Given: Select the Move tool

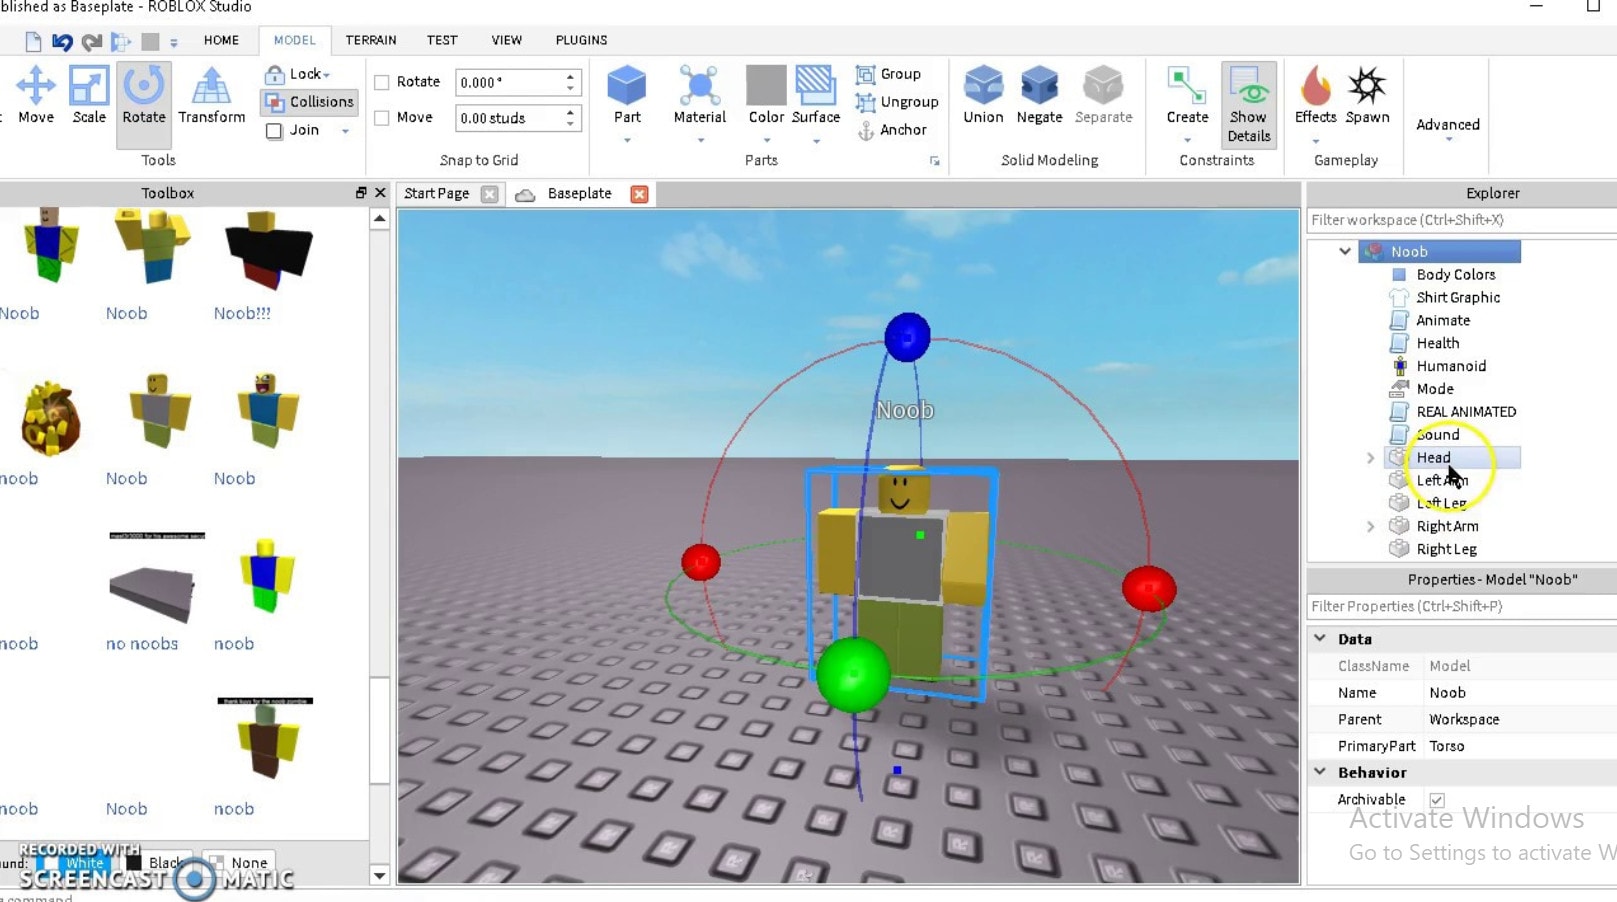Looking at the screenshot, I should click(x=36, y=96).
